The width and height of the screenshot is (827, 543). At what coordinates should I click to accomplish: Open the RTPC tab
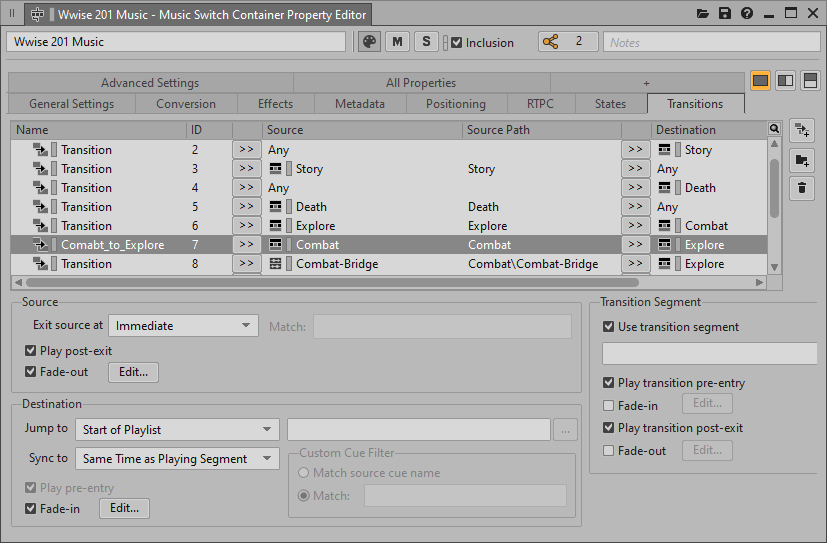coord(541,104)
